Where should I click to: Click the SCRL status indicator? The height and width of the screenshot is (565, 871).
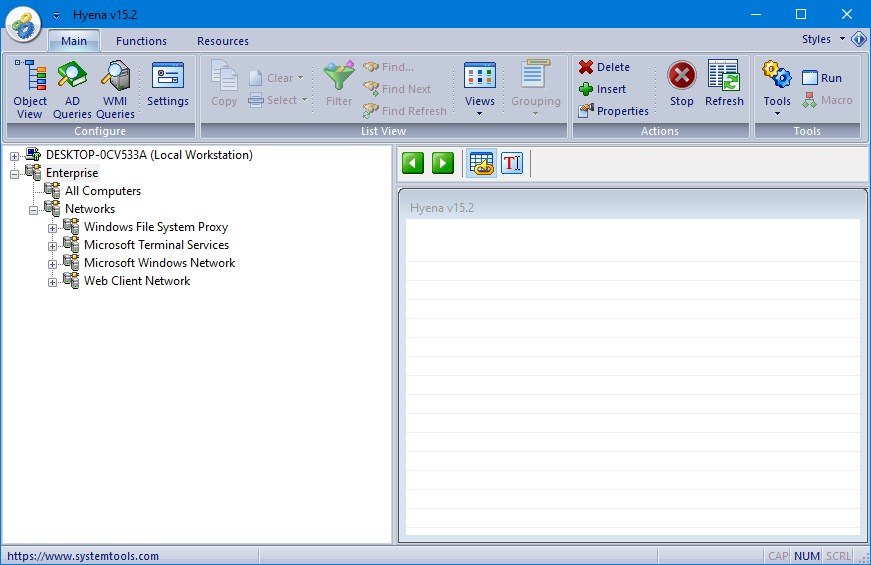pos(838,556)
